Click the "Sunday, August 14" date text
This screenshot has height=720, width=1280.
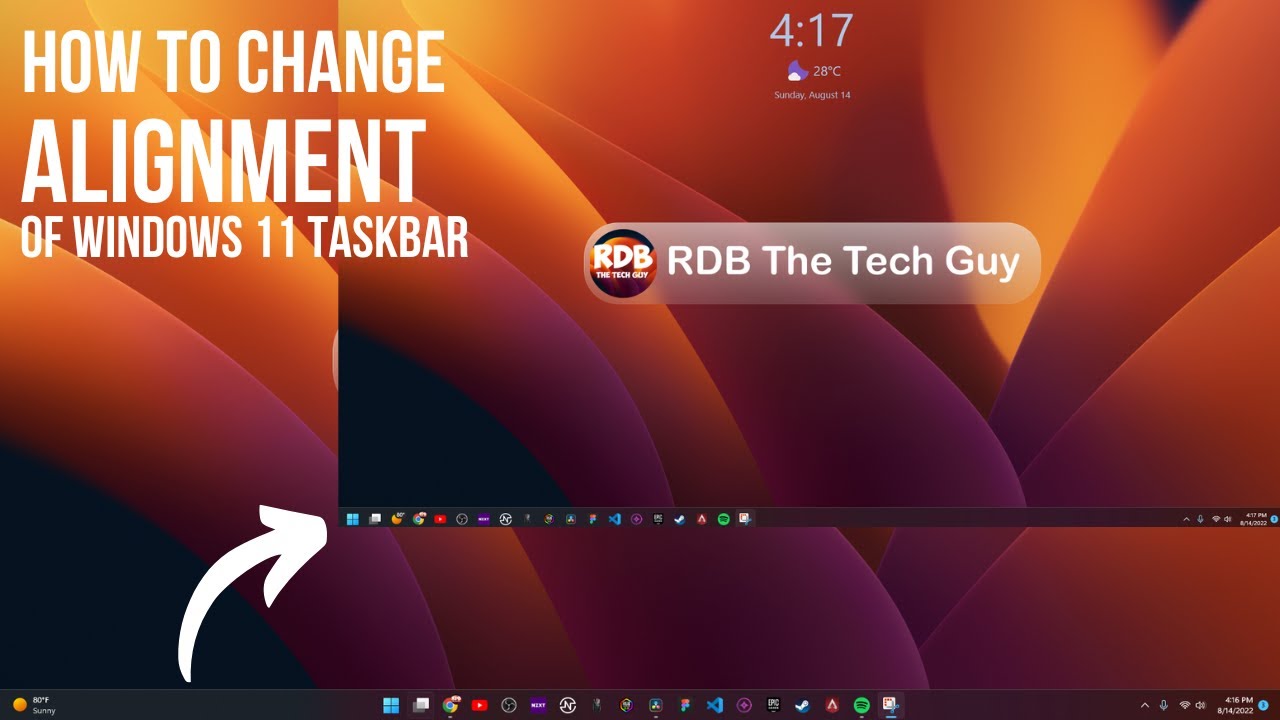click(812, 95)
